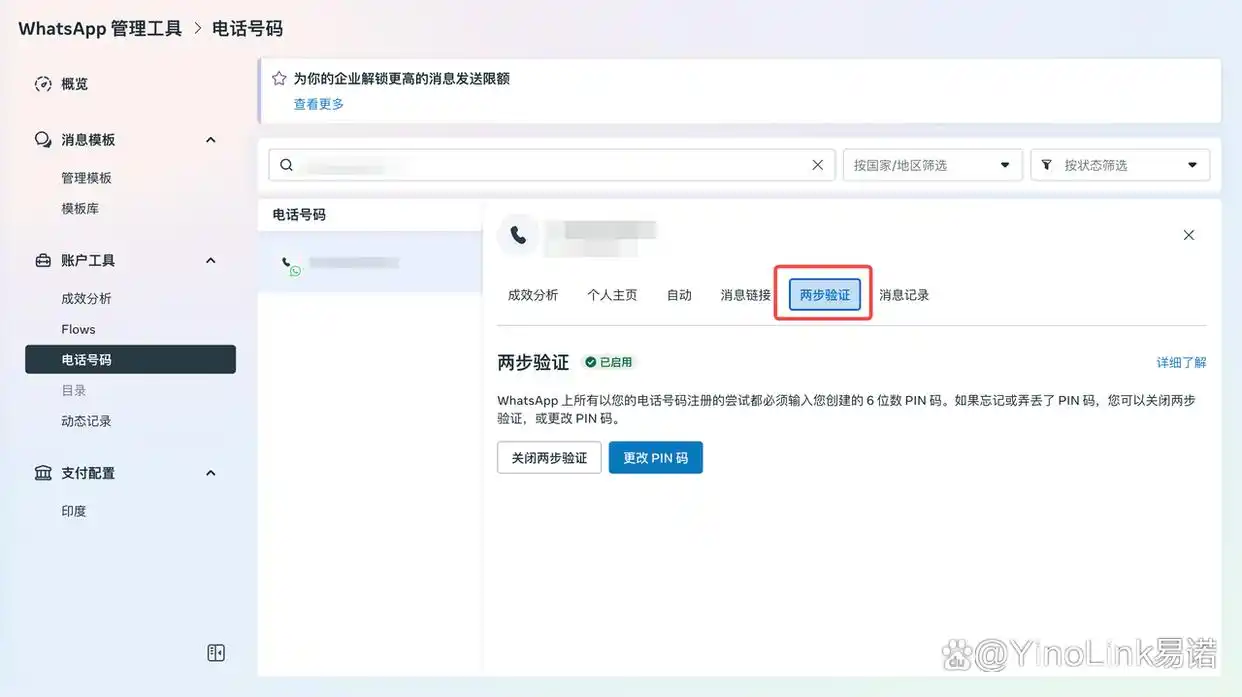Switch to the 成效分析 tab

click(533, 295)
